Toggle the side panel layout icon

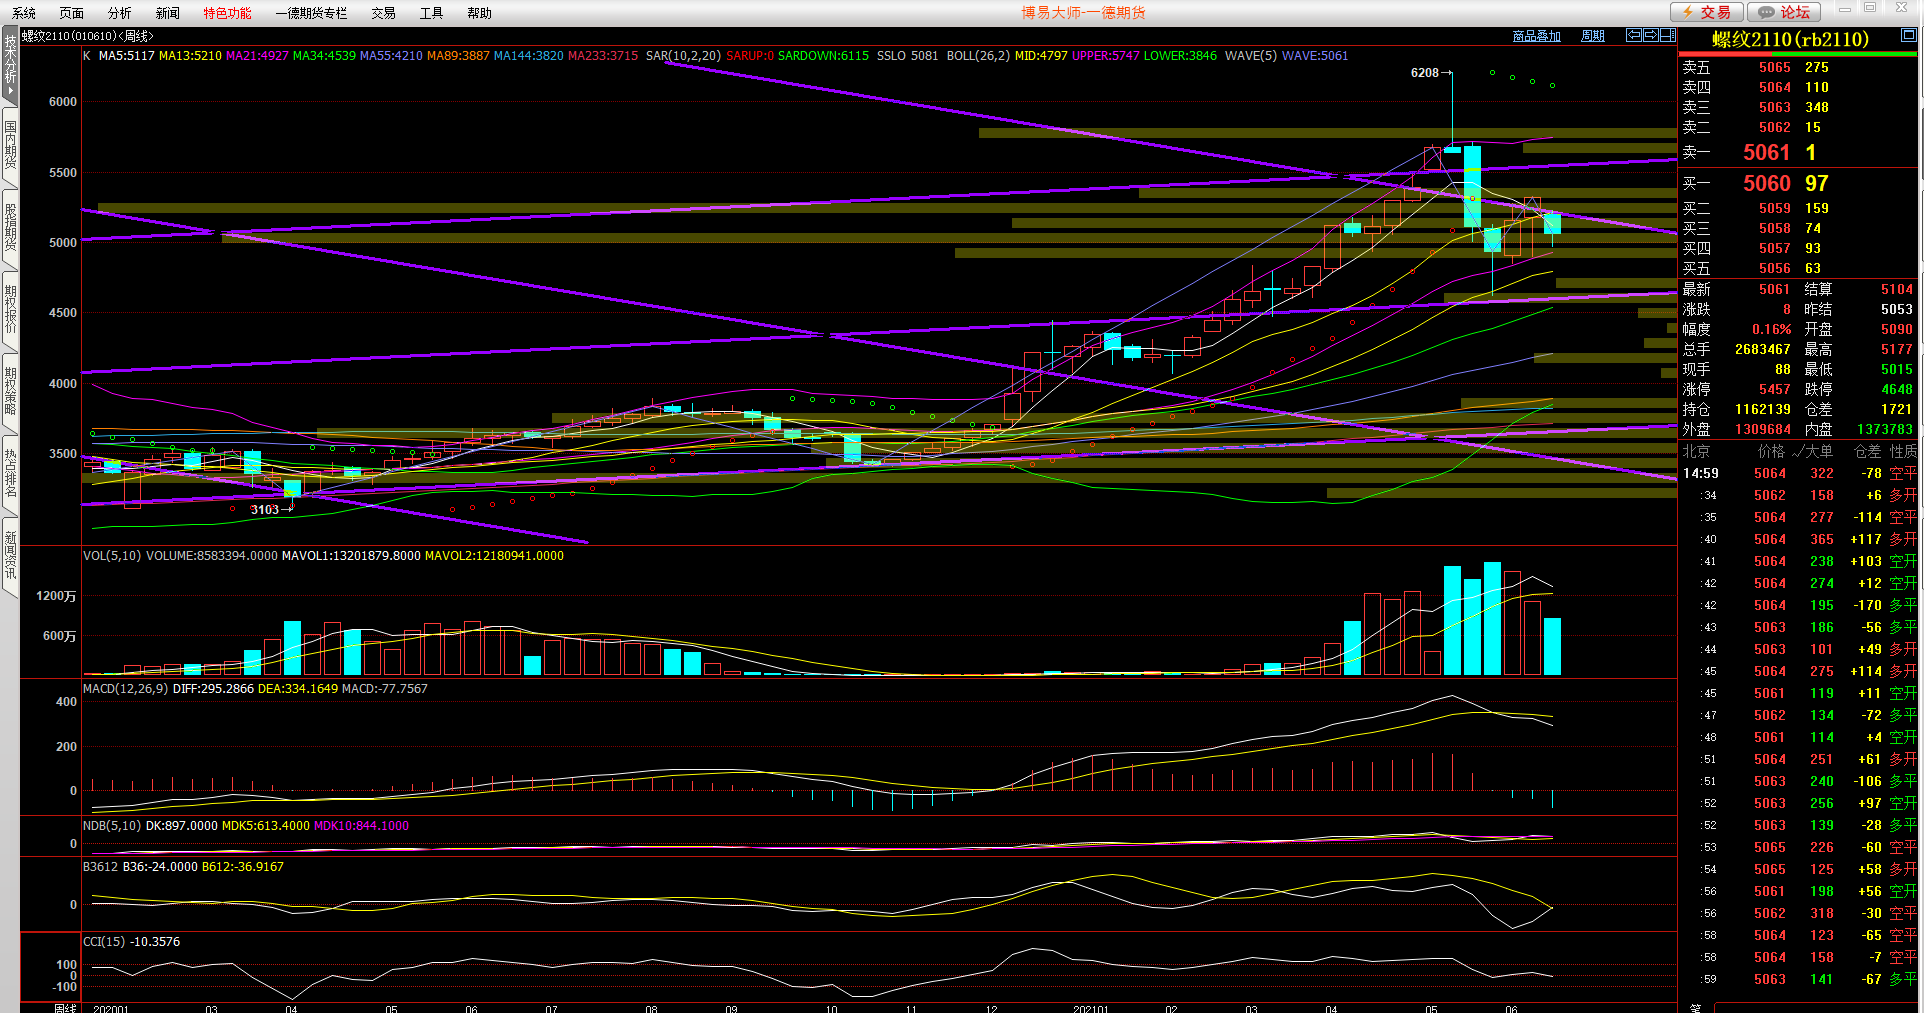[1667, 35]
